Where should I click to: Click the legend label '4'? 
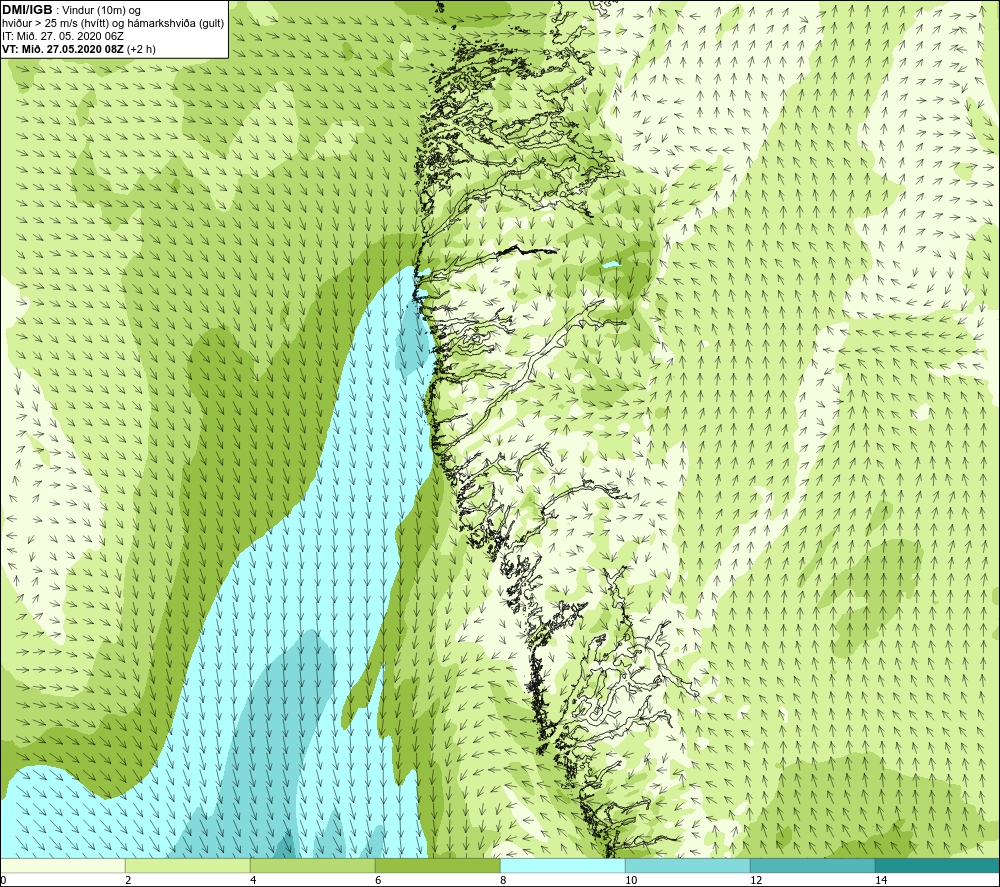[253, 880]
